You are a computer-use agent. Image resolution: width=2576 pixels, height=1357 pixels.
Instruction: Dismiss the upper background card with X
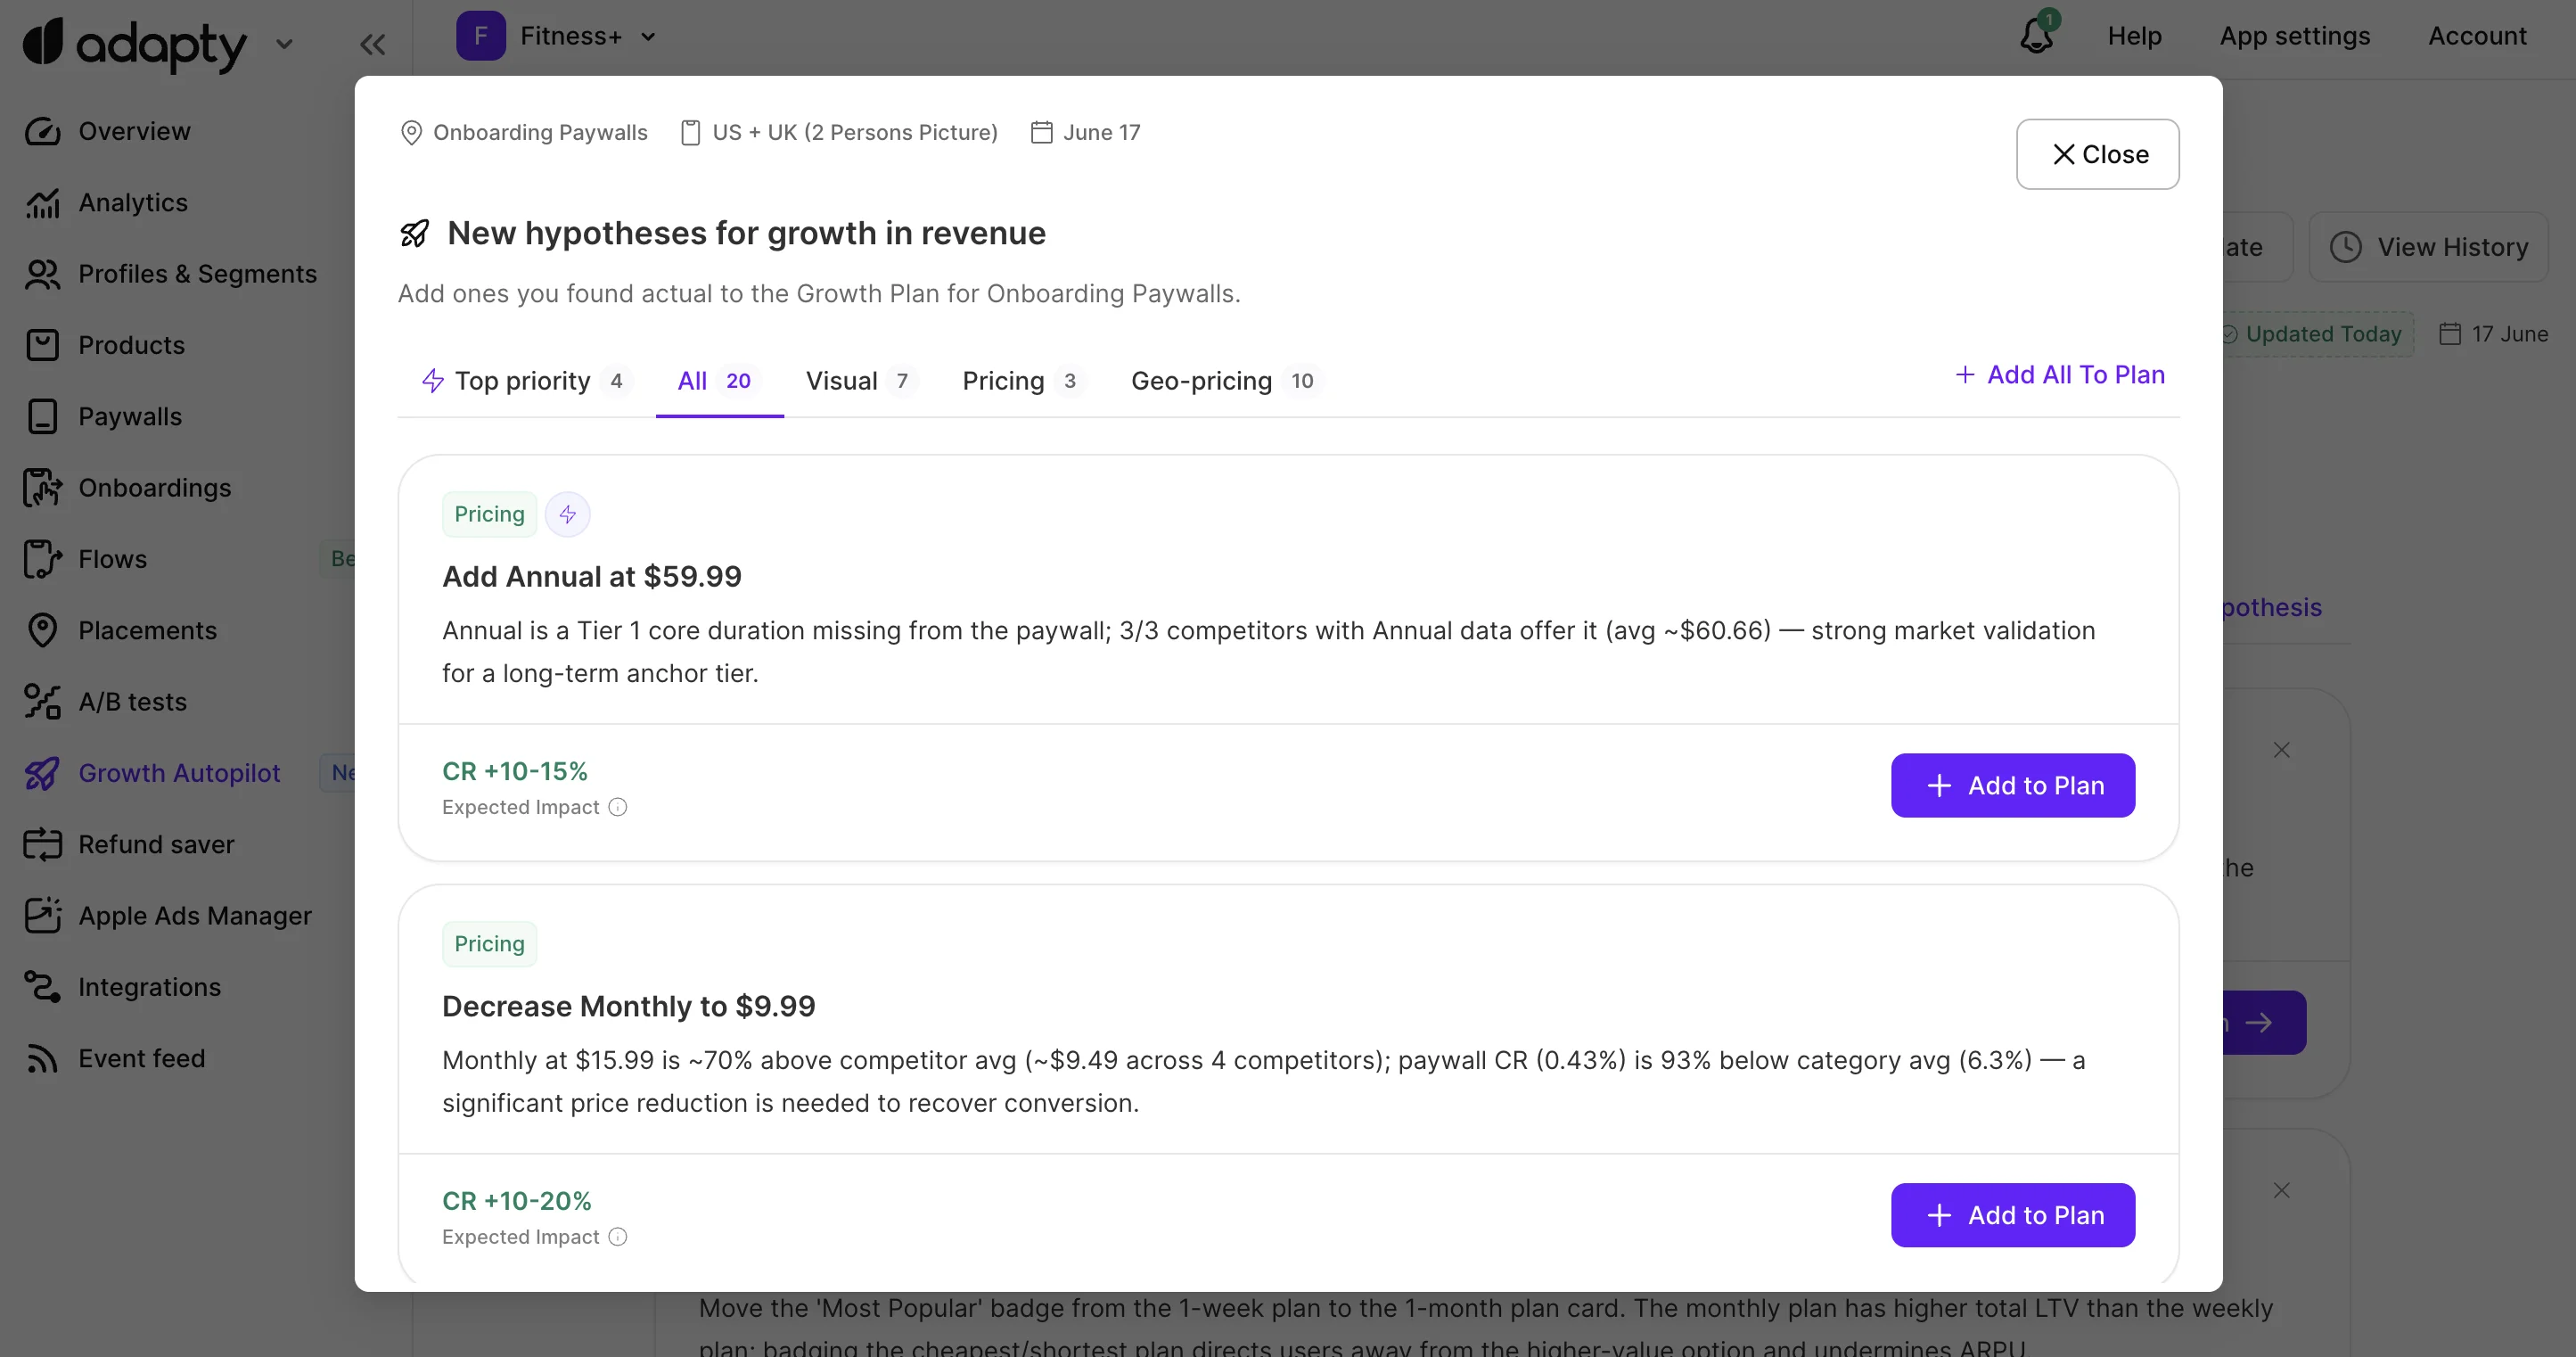[2281, 750]
